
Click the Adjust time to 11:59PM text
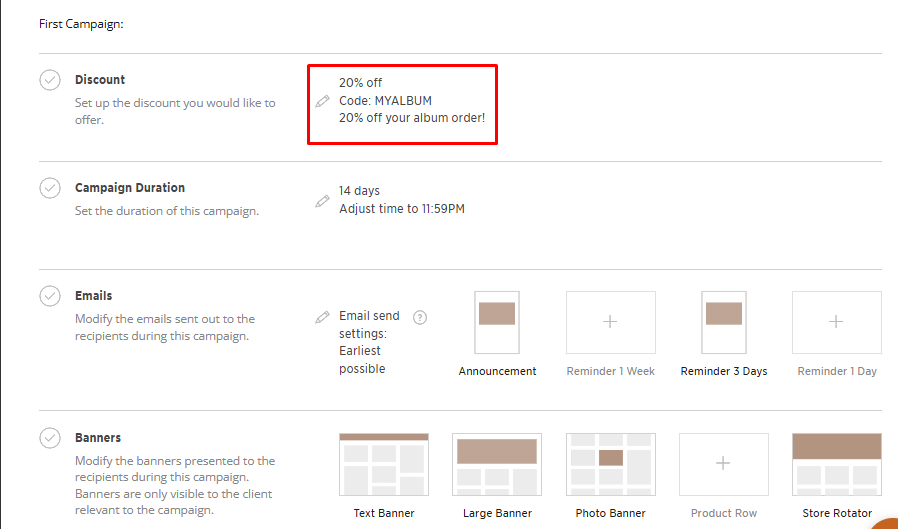point(401,209)
